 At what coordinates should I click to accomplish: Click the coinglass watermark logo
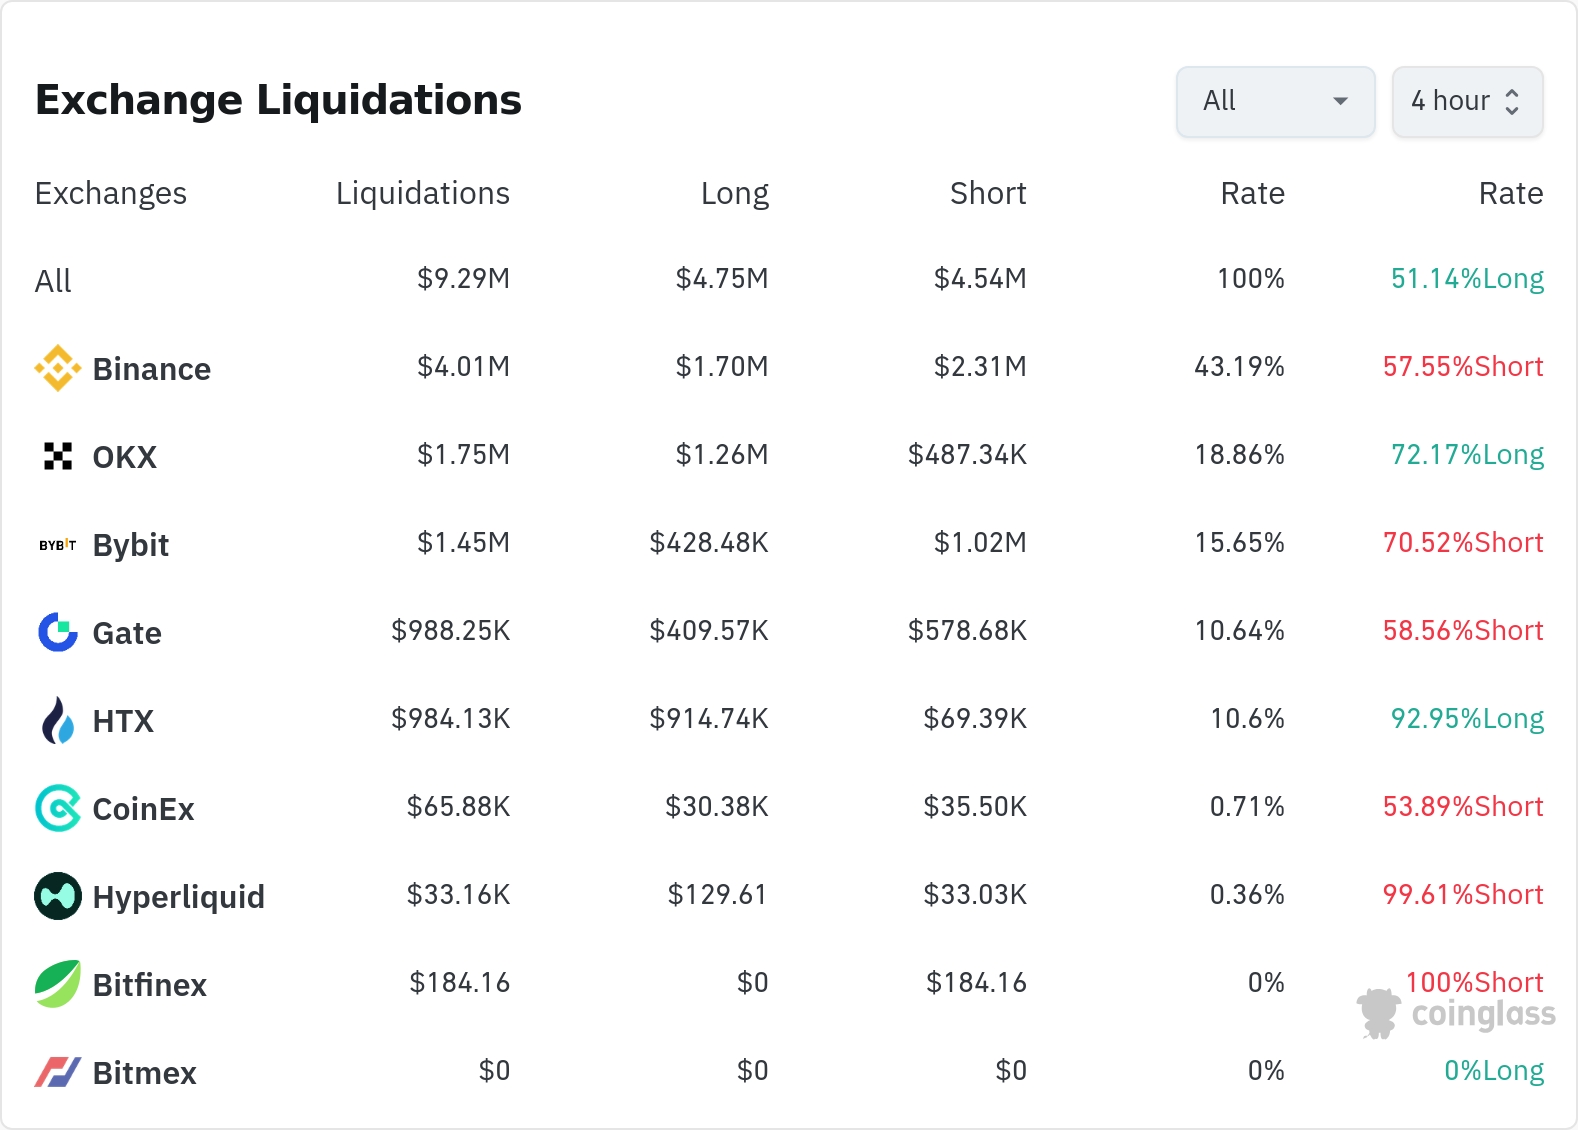pos(1456,1013)
